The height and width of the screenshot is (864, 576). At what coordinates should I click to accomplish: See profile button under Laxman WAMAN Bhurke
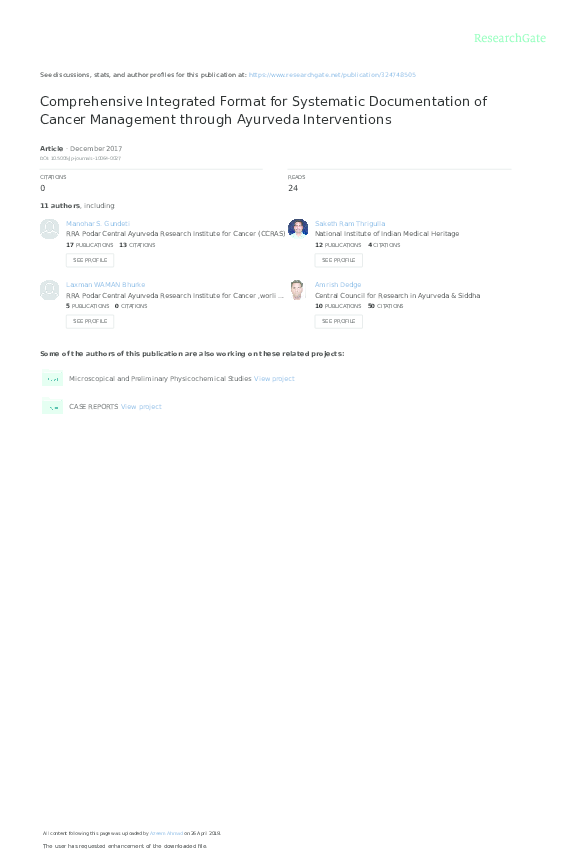(90, 321)
